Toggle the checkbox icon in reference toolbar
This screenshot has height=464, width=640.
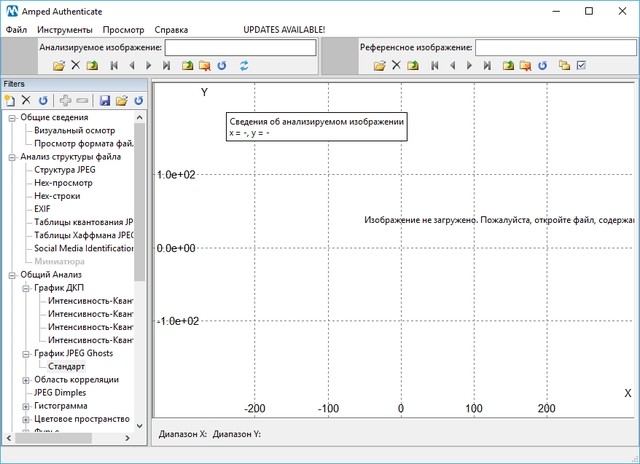581,66
